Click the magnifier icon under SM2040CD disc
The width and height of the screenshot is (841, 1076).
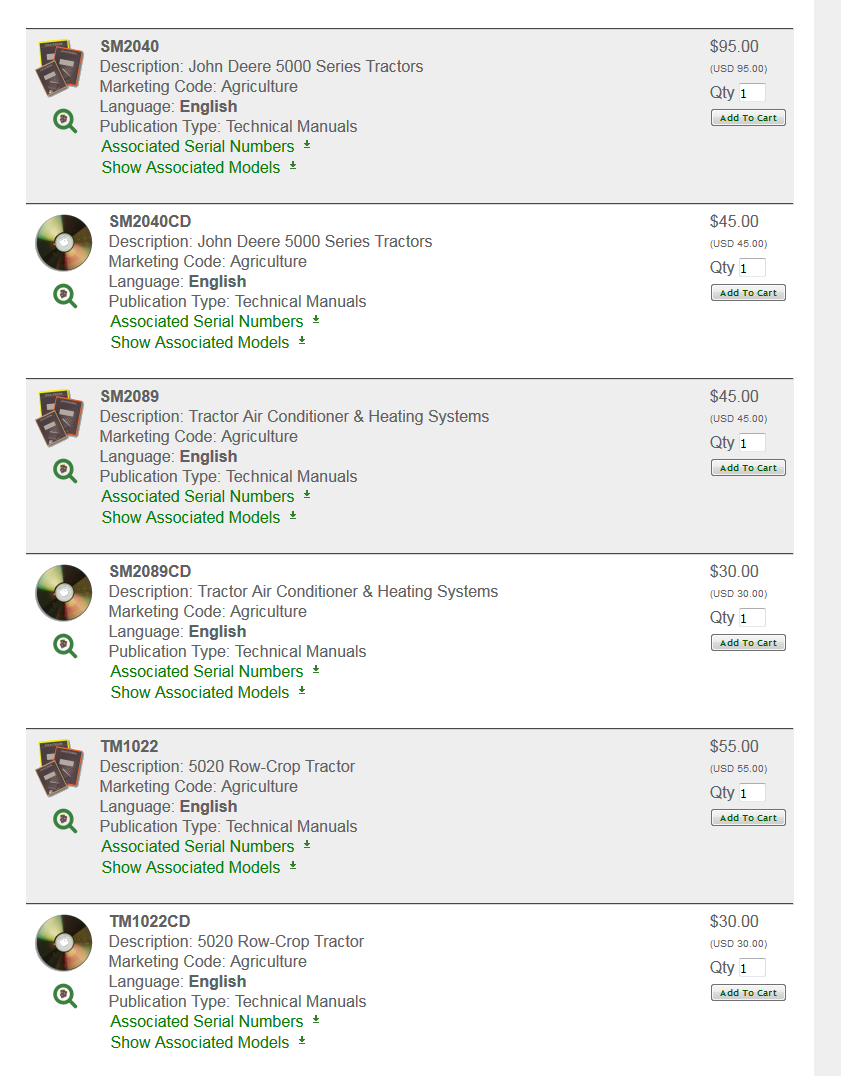[65, 296]
